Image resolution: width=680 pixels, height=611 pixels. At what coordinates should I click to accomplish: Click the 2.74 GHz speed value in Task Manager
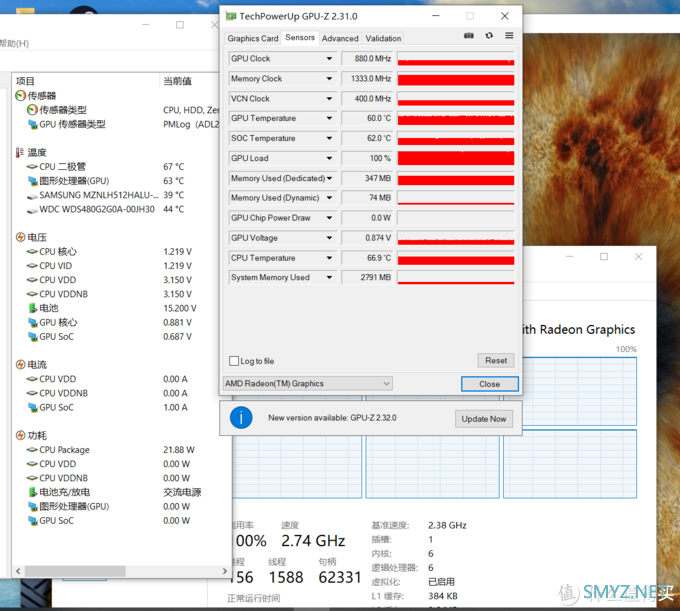[x=313, y=541]
